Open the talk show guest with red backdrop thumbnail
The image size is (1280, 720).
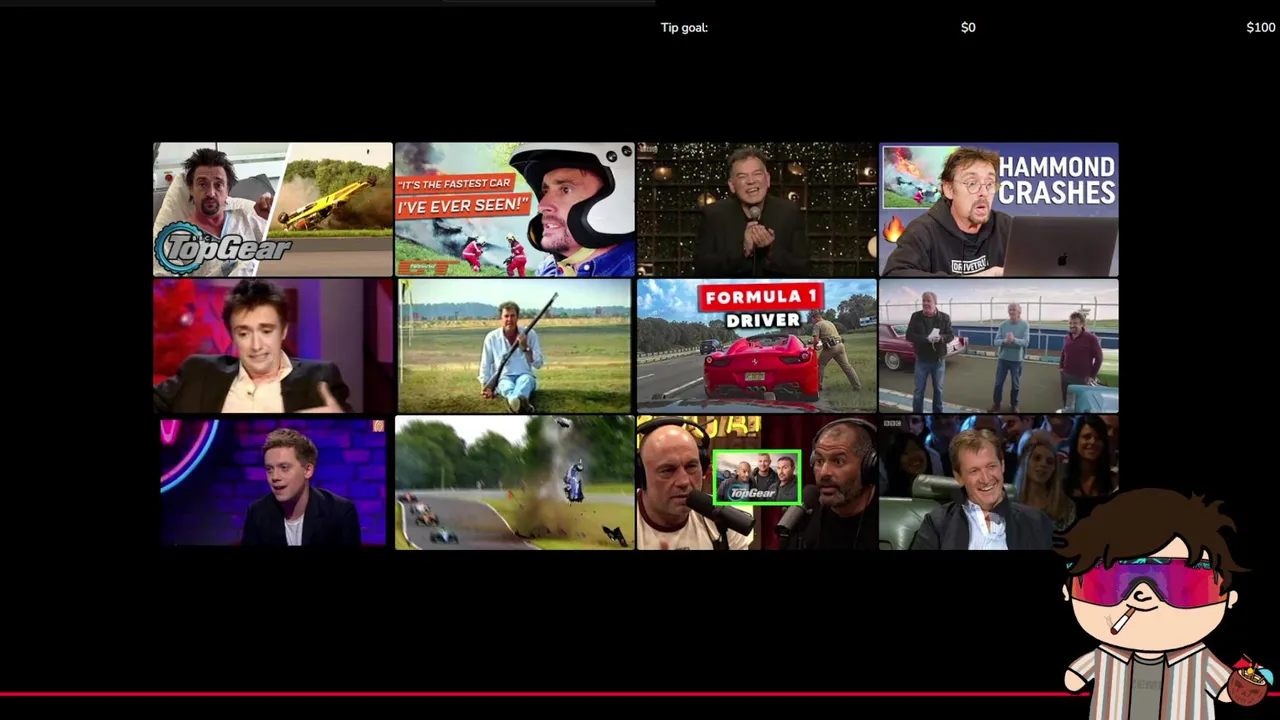273,346
